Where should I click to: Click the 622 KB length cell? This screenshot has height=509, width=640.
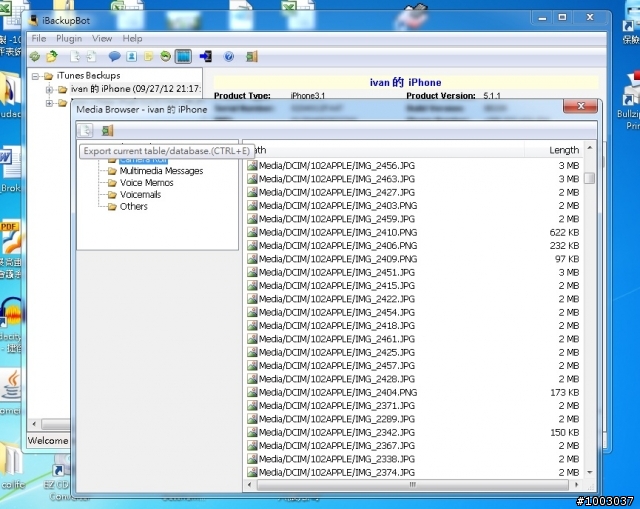tap(564, 232)
